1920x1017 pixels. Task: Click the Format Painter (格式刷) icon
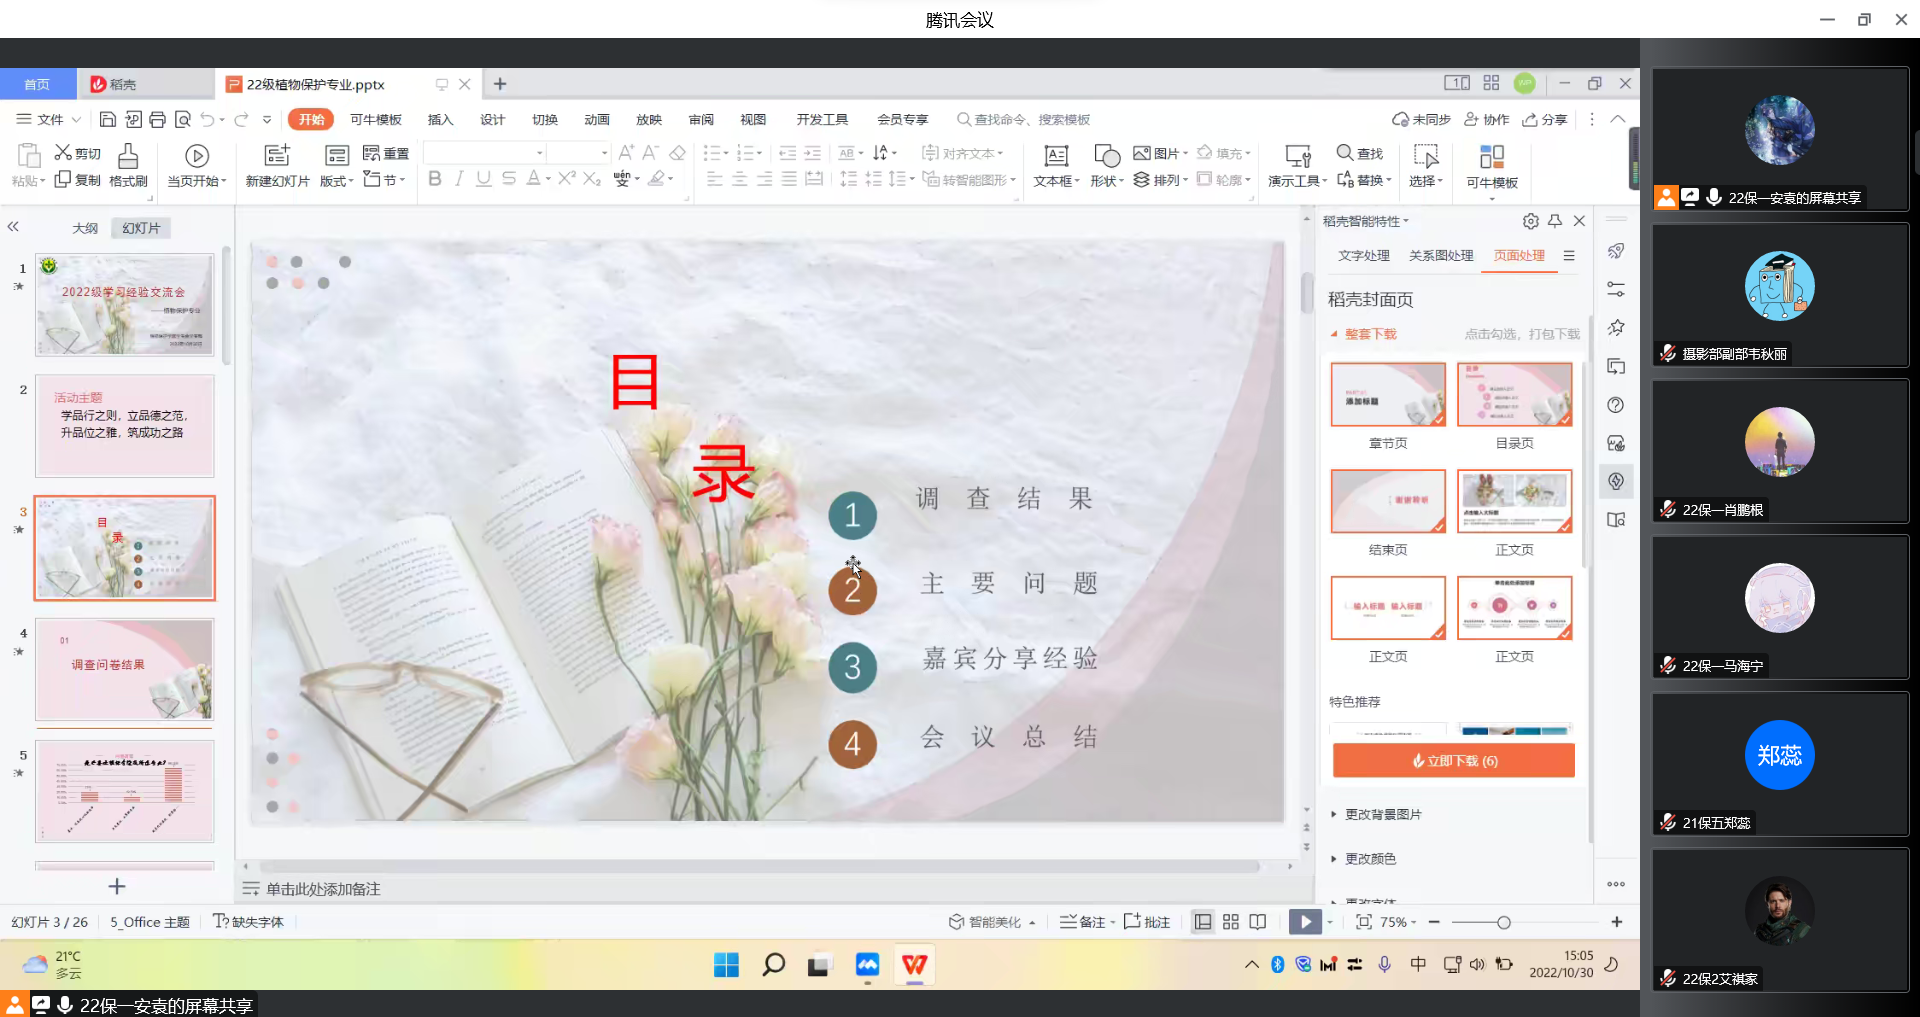128,156
